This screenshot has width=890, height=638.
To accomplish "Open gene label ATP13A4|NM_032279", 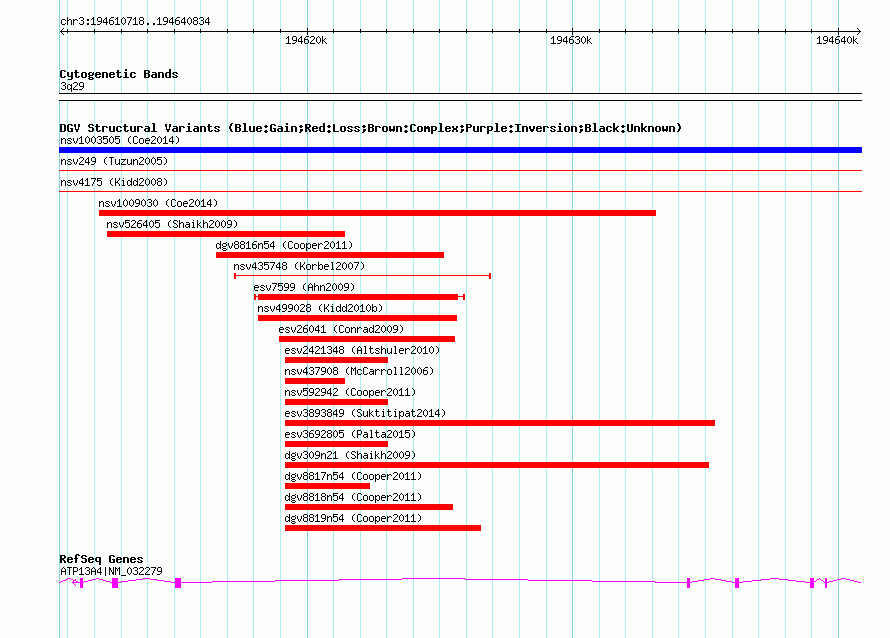I will (x=111, y=571).
